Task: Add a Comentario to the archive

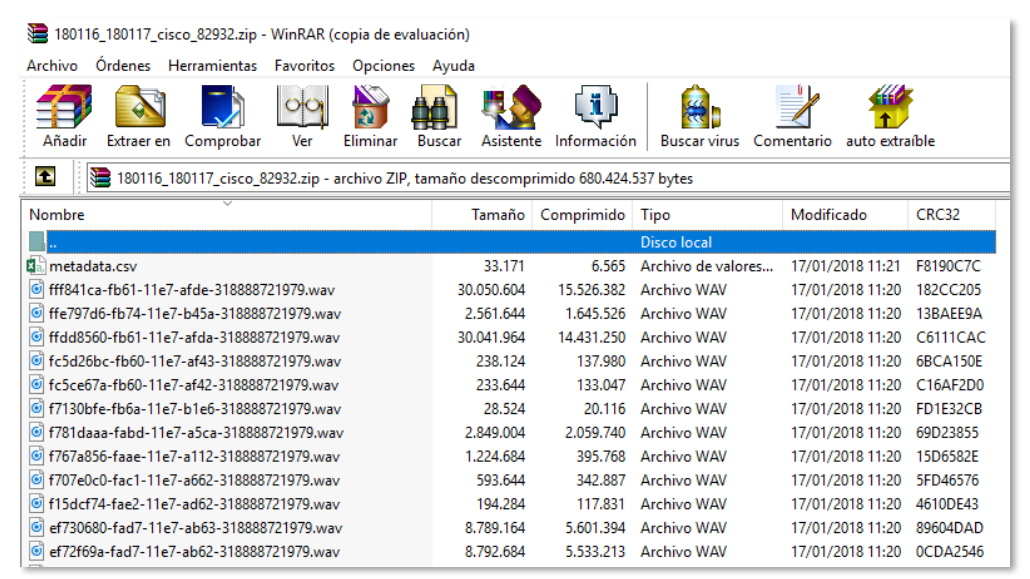Action: [792, 116]
